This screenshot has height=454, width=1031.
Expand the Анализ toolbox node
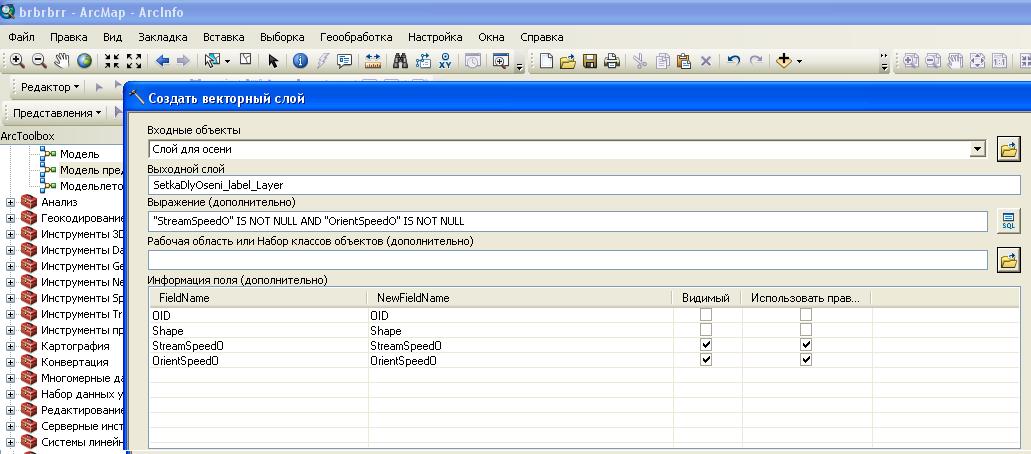pyautogui.click(x=11, y=202)
